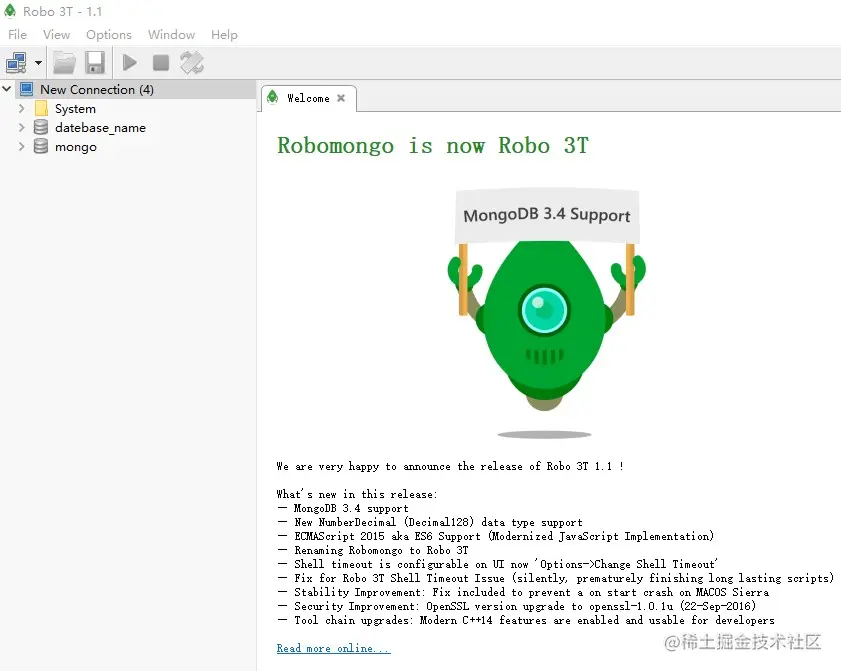This screenshot has height=671, width=841.
Task: Click the Robo 3T title bar logo
Action: pos(10,11)
